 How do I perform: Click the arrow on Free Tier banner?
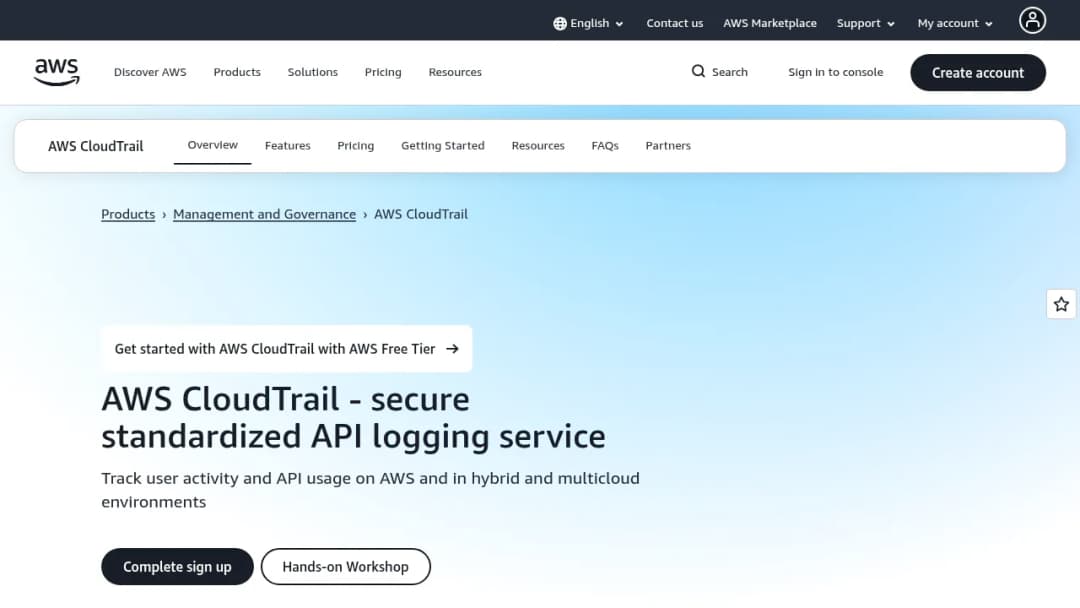pyautogui.click(x=453, y=349)
